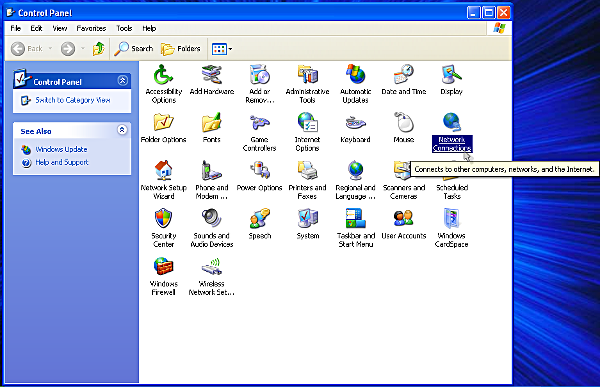Open the Speech applet
600x387 pixels.
click(x=260, y=224)
